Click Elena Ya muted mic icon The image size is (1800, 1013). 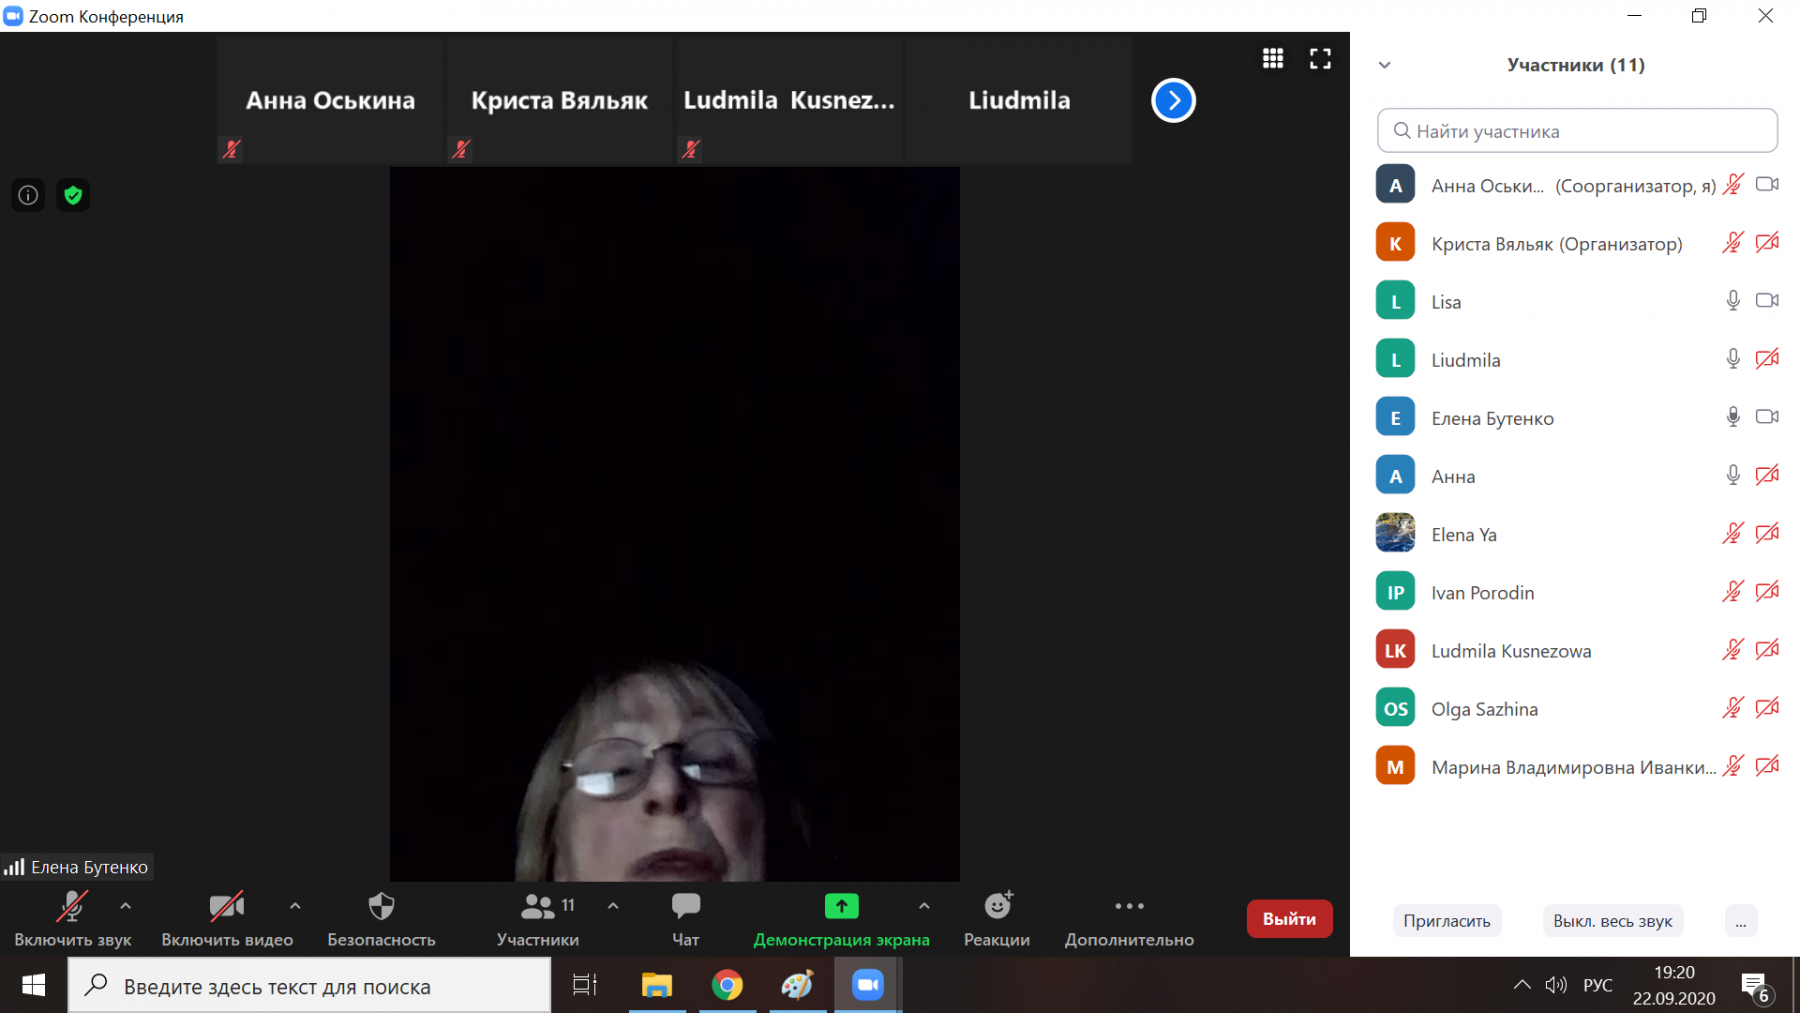tap(1733, 533)
